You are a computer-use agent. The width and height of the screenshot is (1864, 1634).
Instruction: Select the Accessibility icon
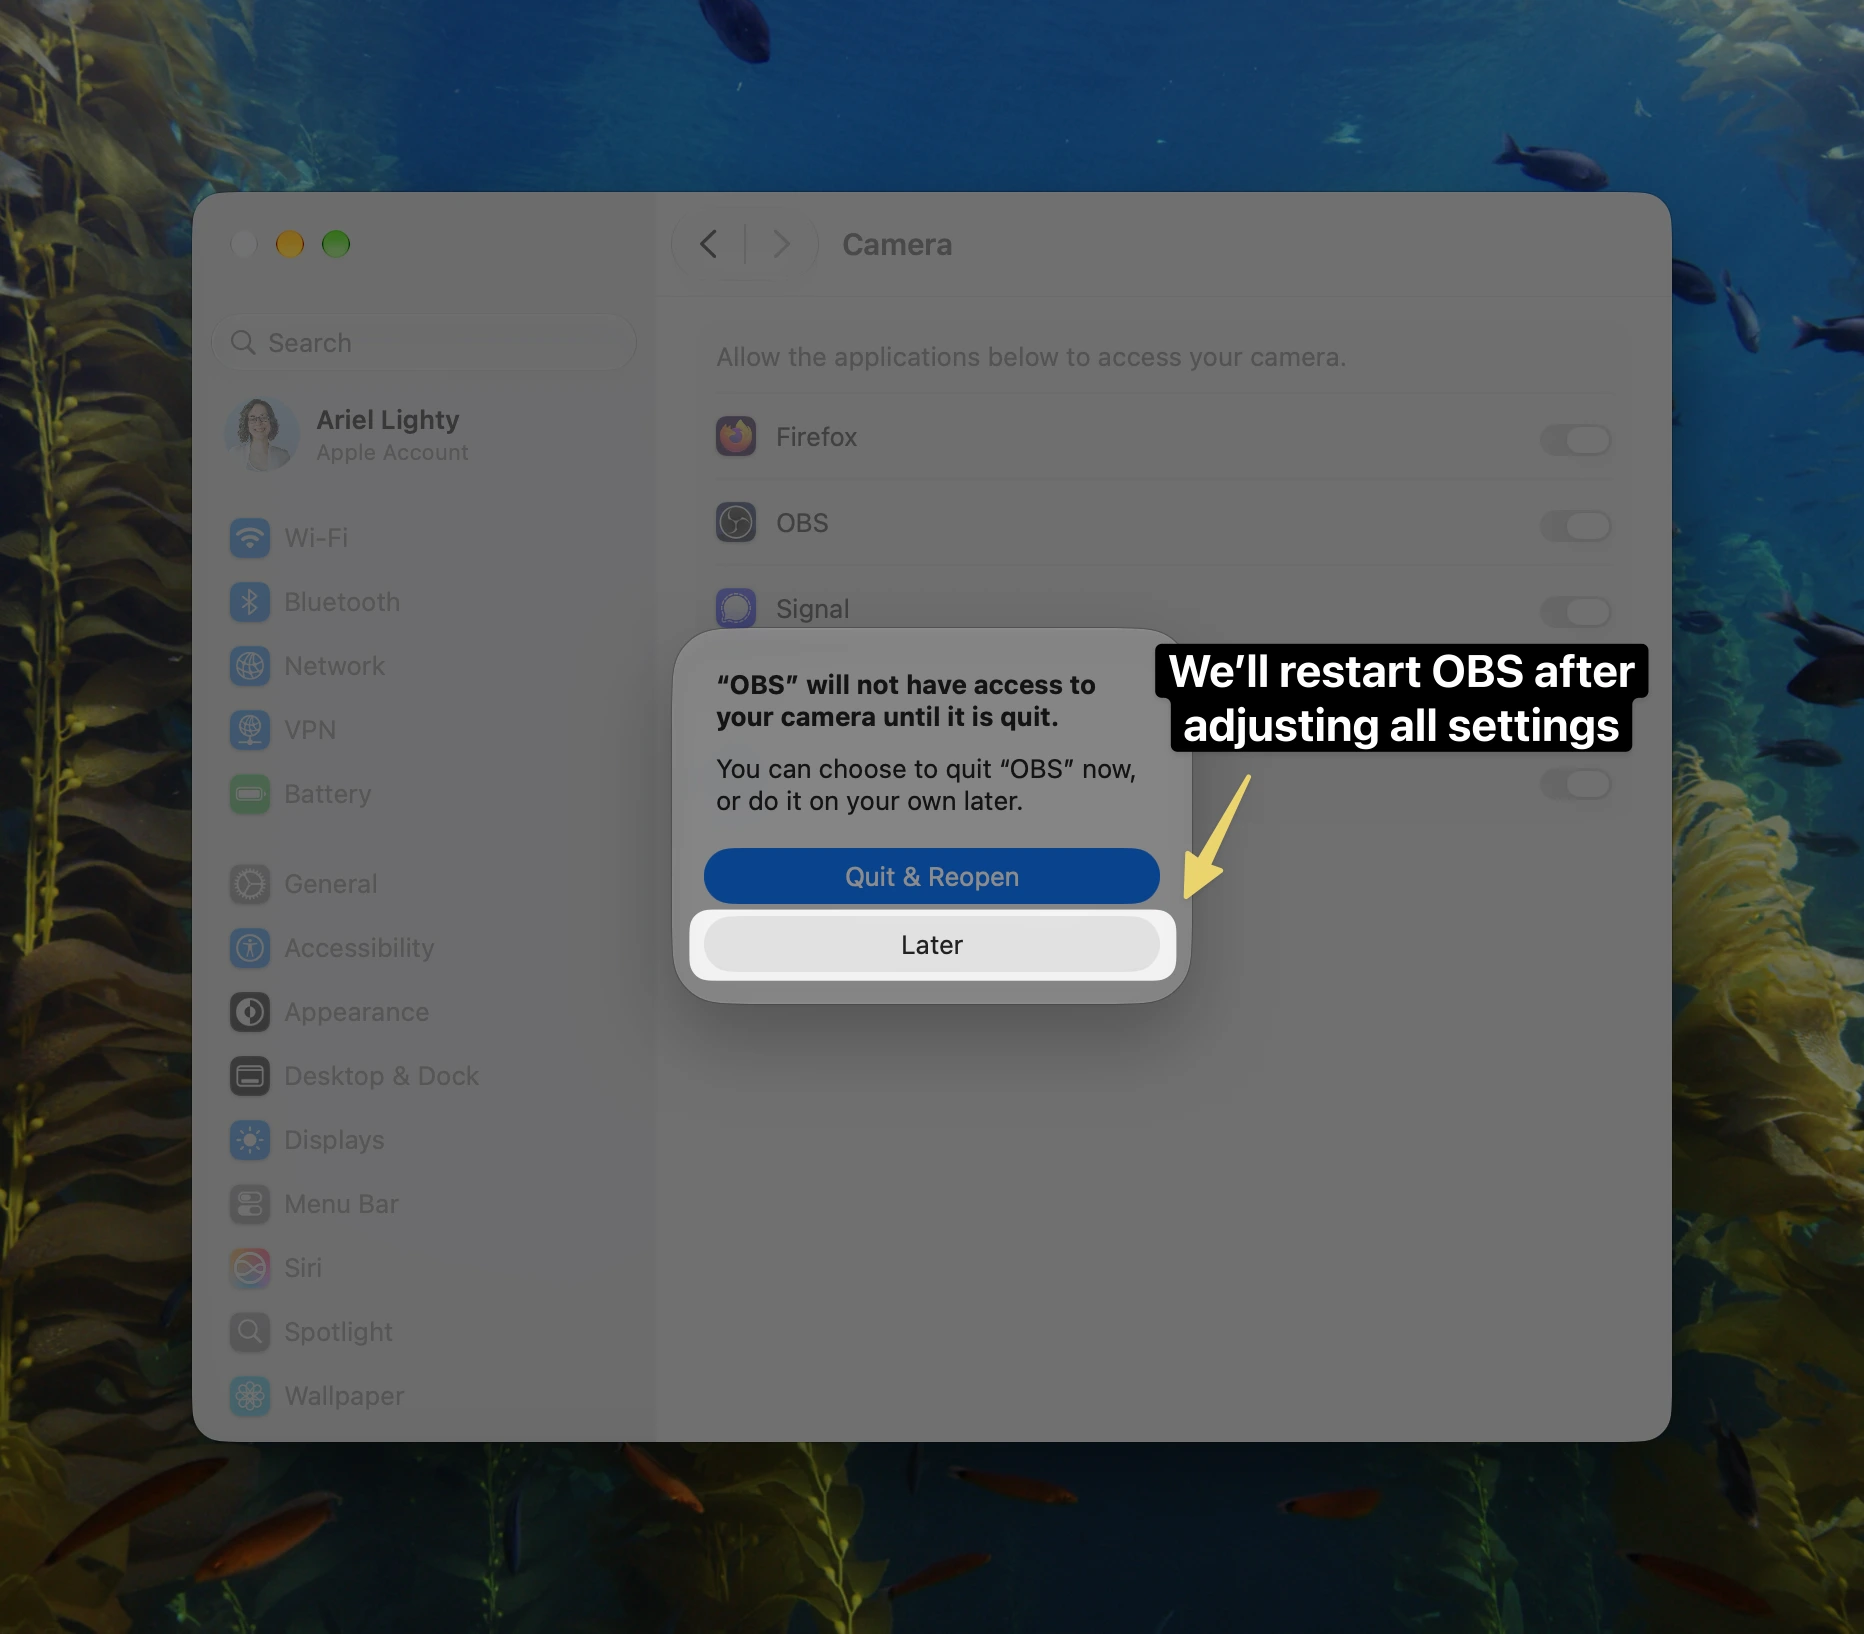pyautogui.click(x=250, y=948)
